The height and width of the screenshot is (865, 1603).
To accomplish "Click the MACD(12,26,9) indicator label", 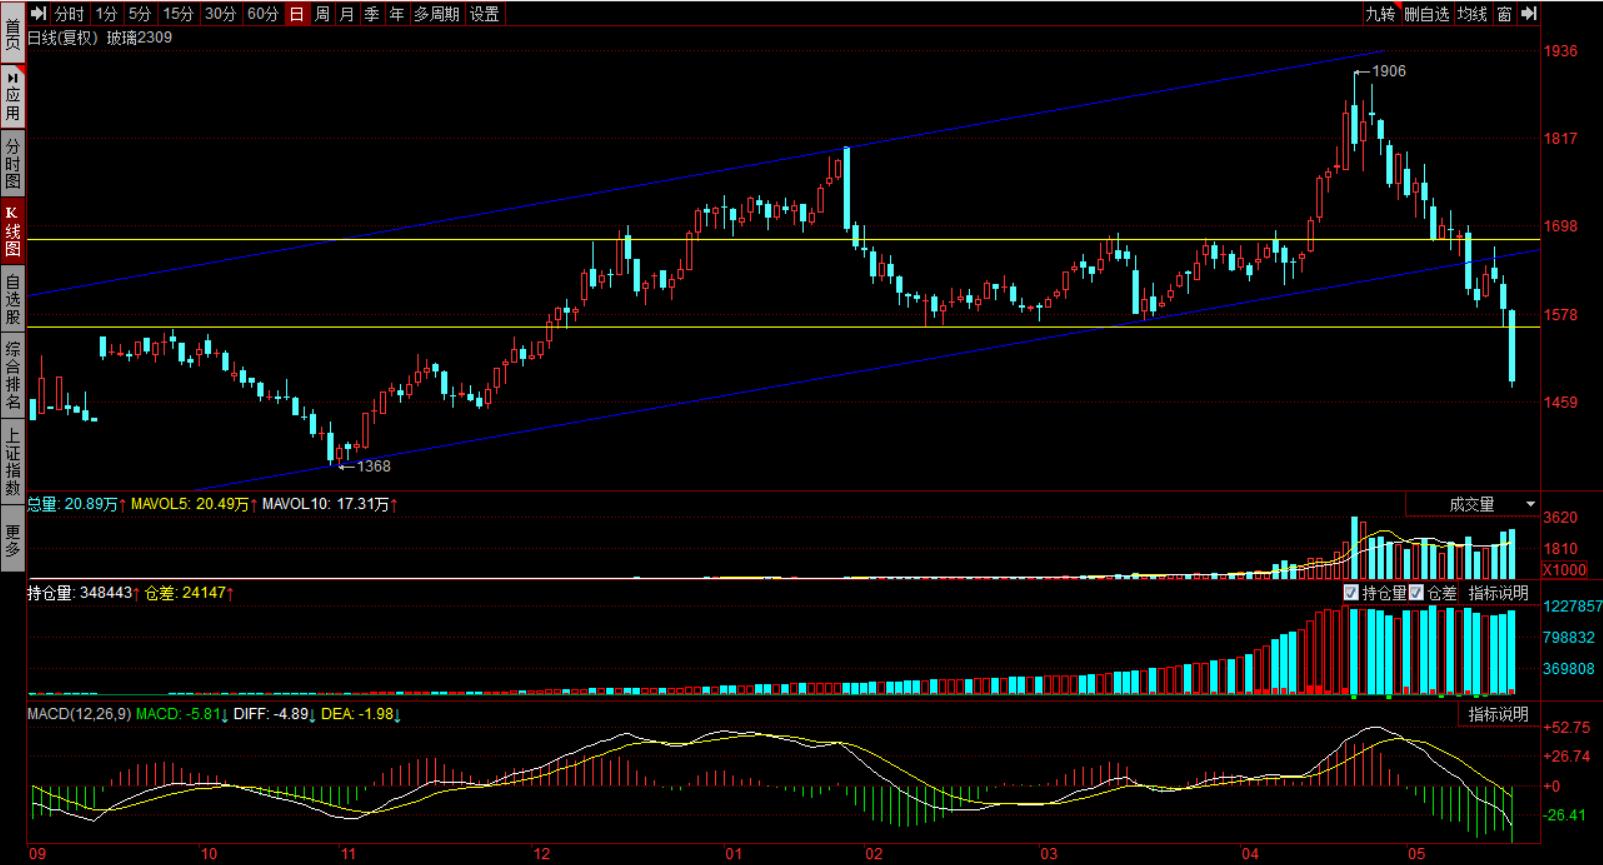I will click(x=79, y=714).
